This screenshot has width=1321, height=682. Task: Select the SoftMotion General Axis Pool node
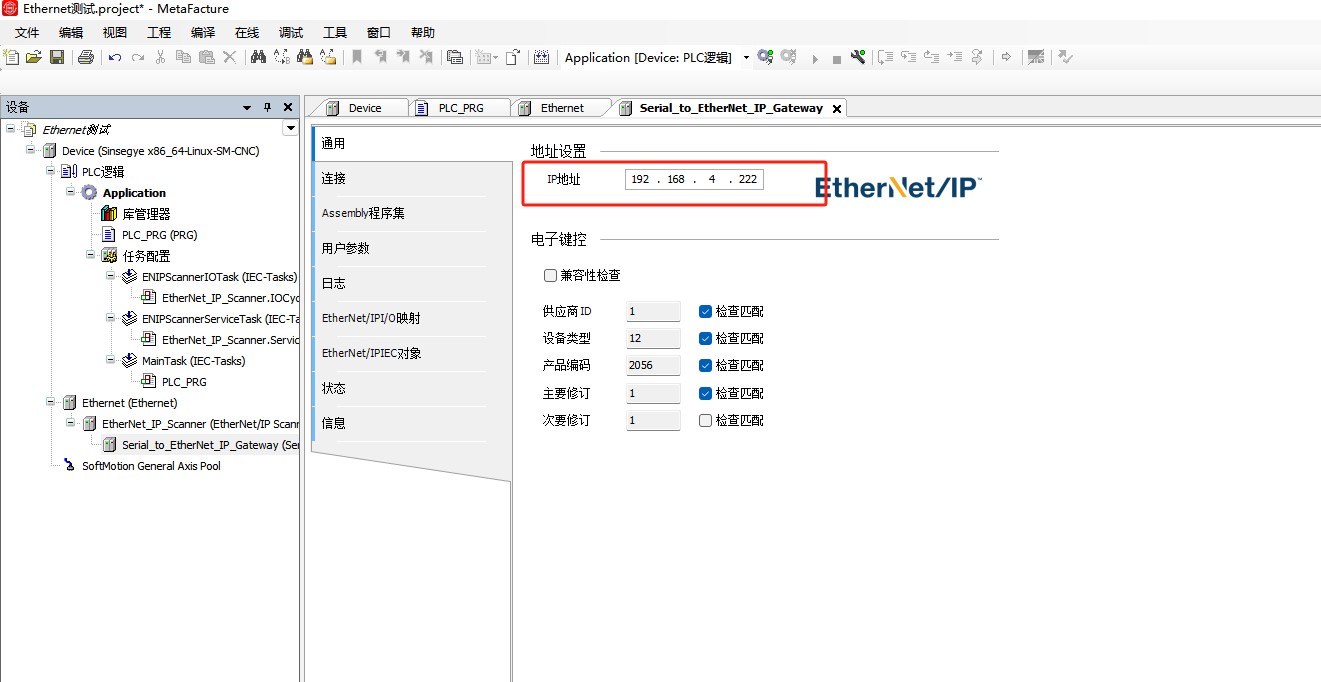(x=150, y=466)
